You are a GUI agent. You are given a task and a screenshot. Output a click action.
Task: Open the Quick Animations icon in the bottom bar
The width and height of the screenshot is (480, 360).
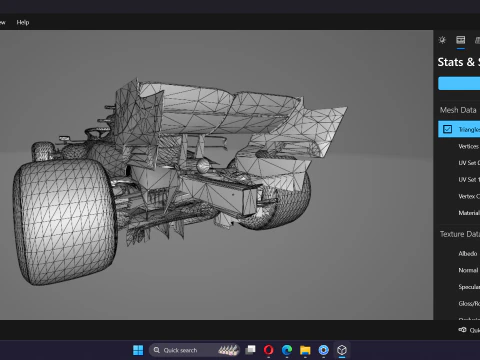coord(462,330)
